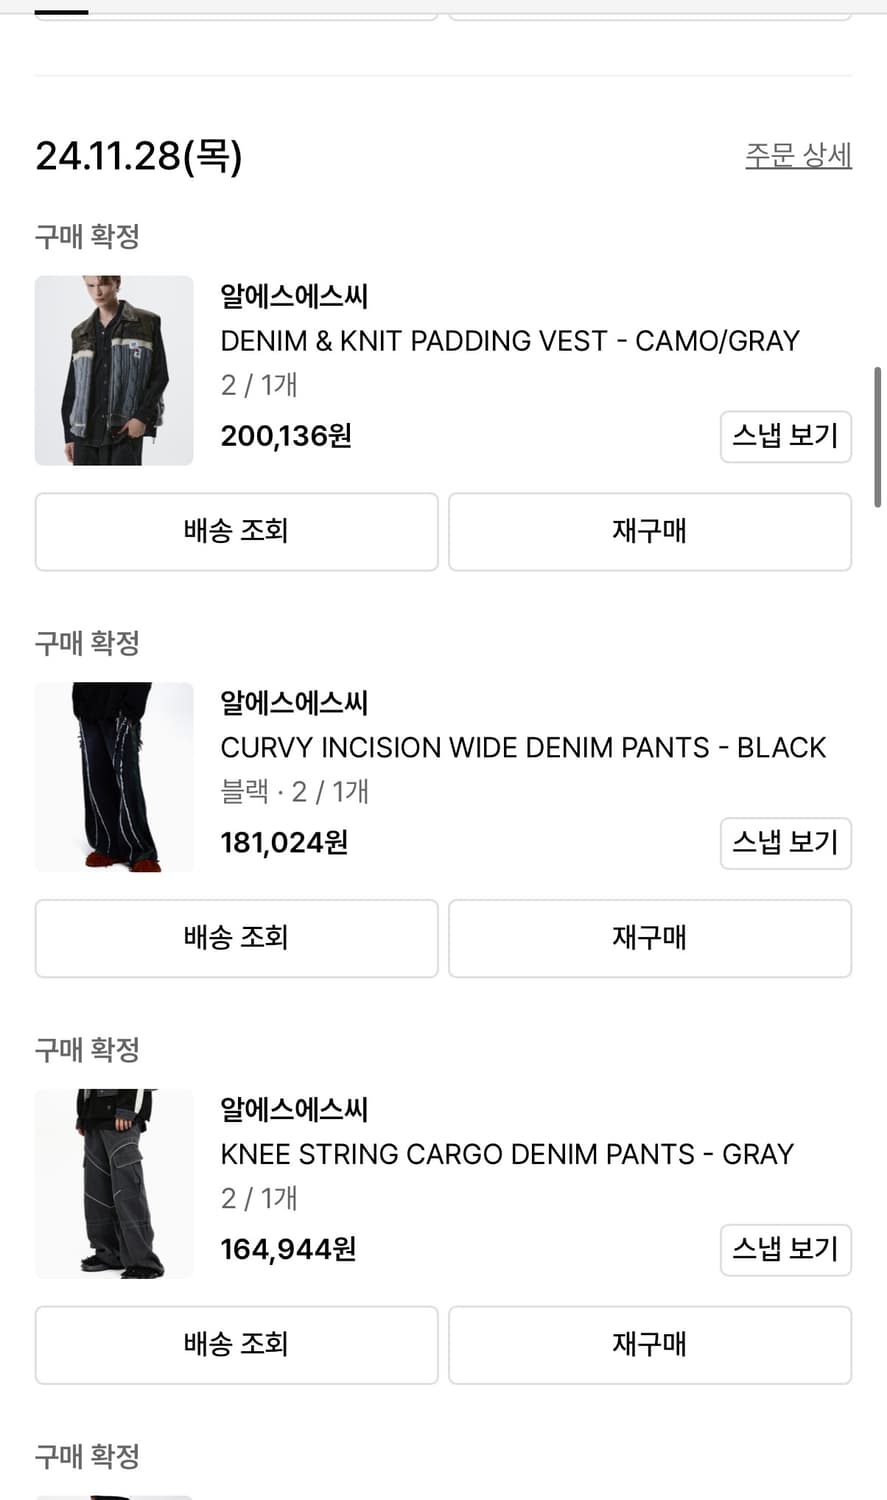Select 알에스에스씨 brand name above black pants
887x1500 pixels.
point(294,703)
